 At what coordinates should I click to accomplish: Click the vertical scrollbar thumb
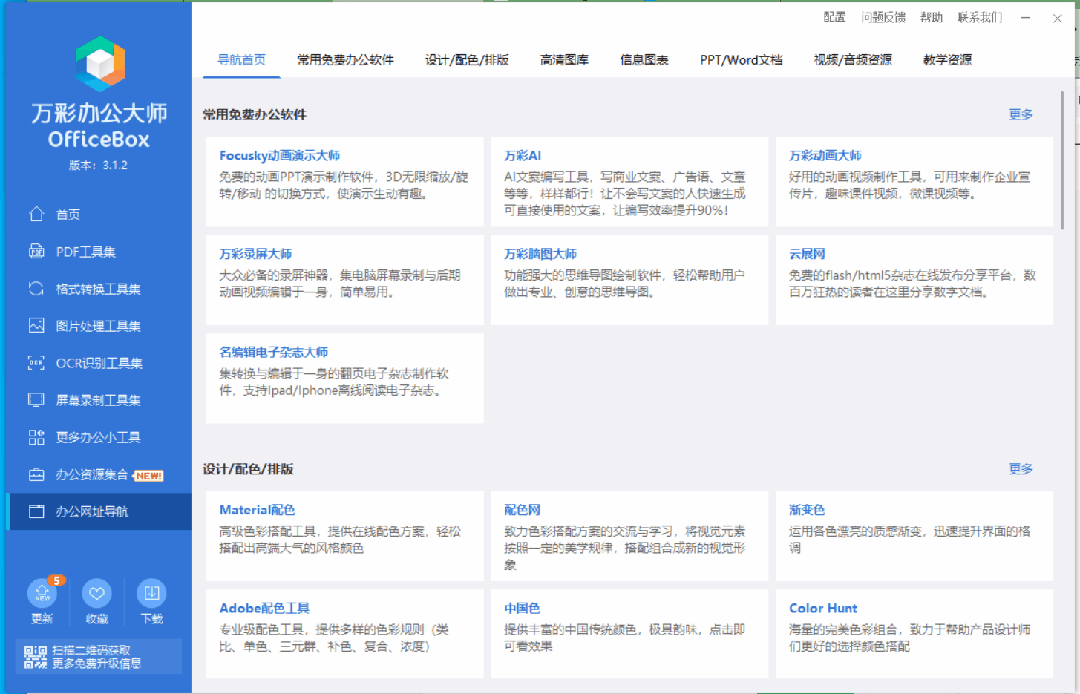(1063, 160)
